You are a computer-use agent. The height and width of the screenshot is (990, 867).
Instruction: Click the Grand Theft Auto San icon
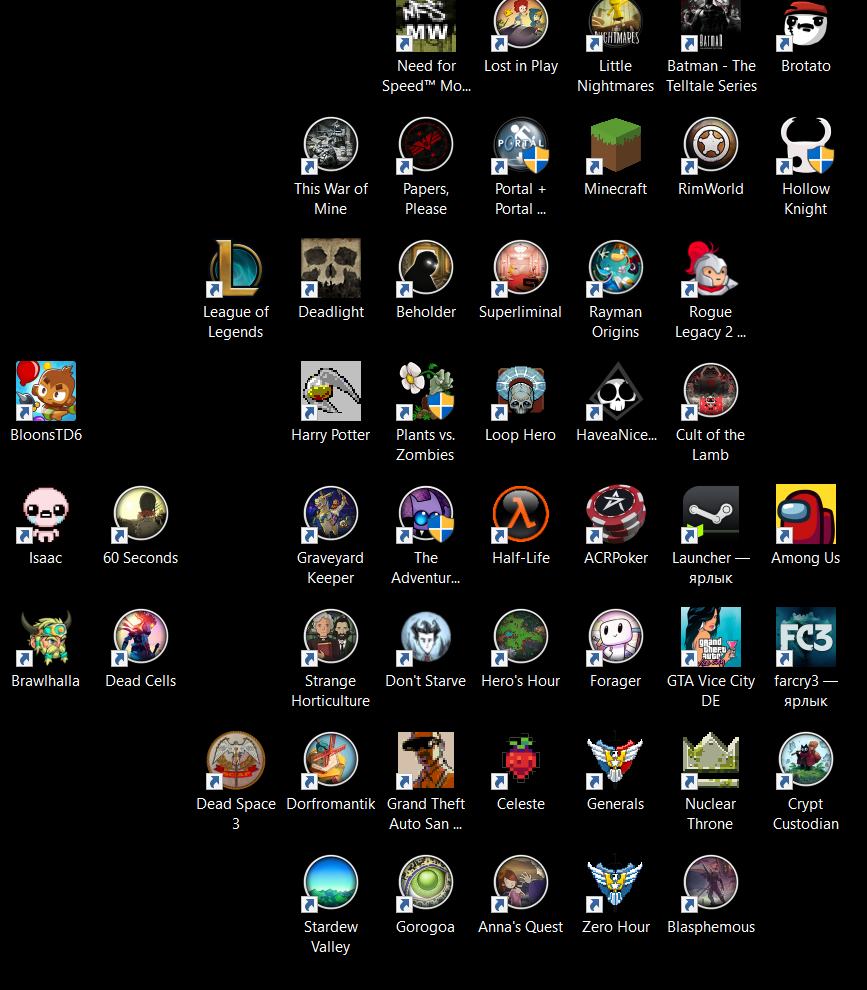click(426, 761)
